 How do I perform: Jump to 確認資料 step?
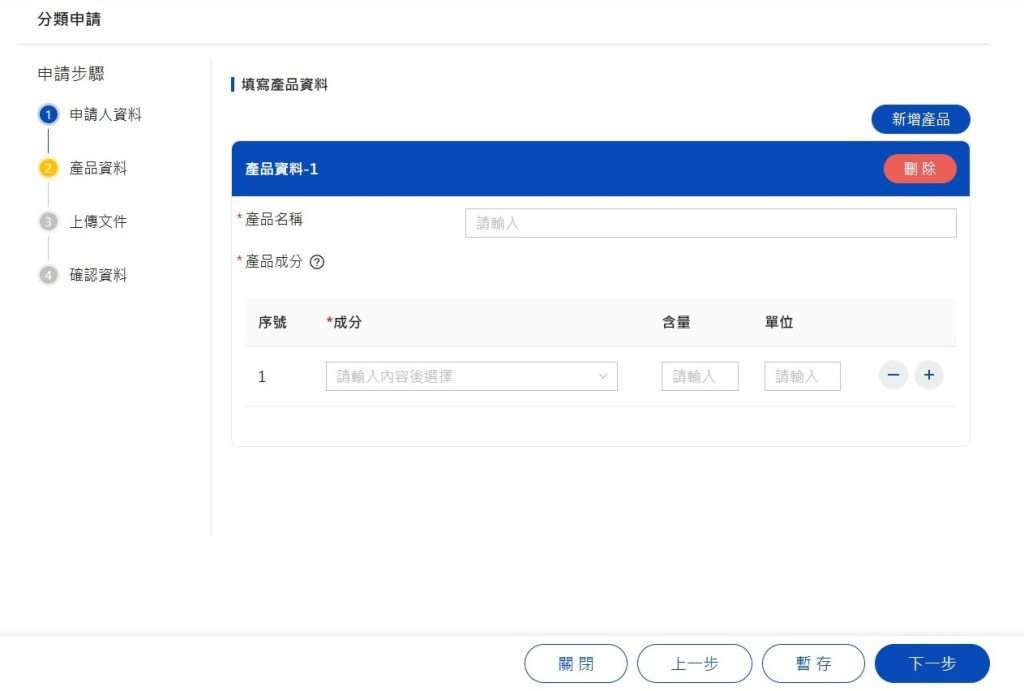(x=98, y=275)
